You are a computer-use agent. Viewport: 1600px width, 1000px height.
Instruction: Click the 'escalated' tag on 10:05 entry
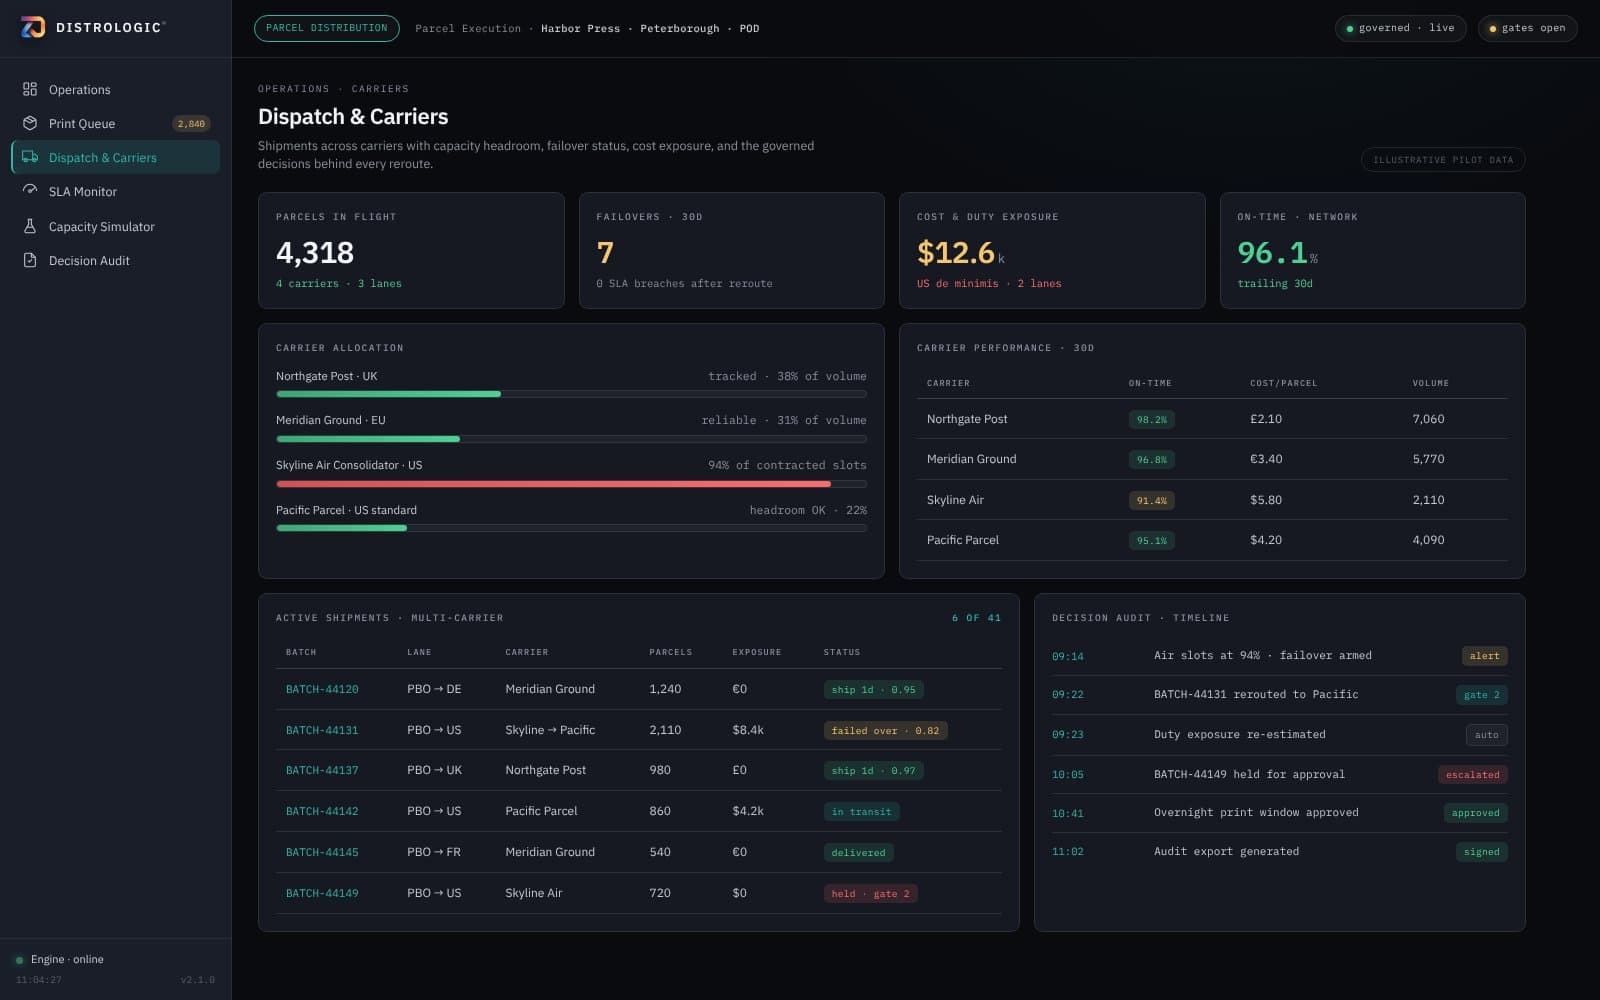pos(1472,774)
